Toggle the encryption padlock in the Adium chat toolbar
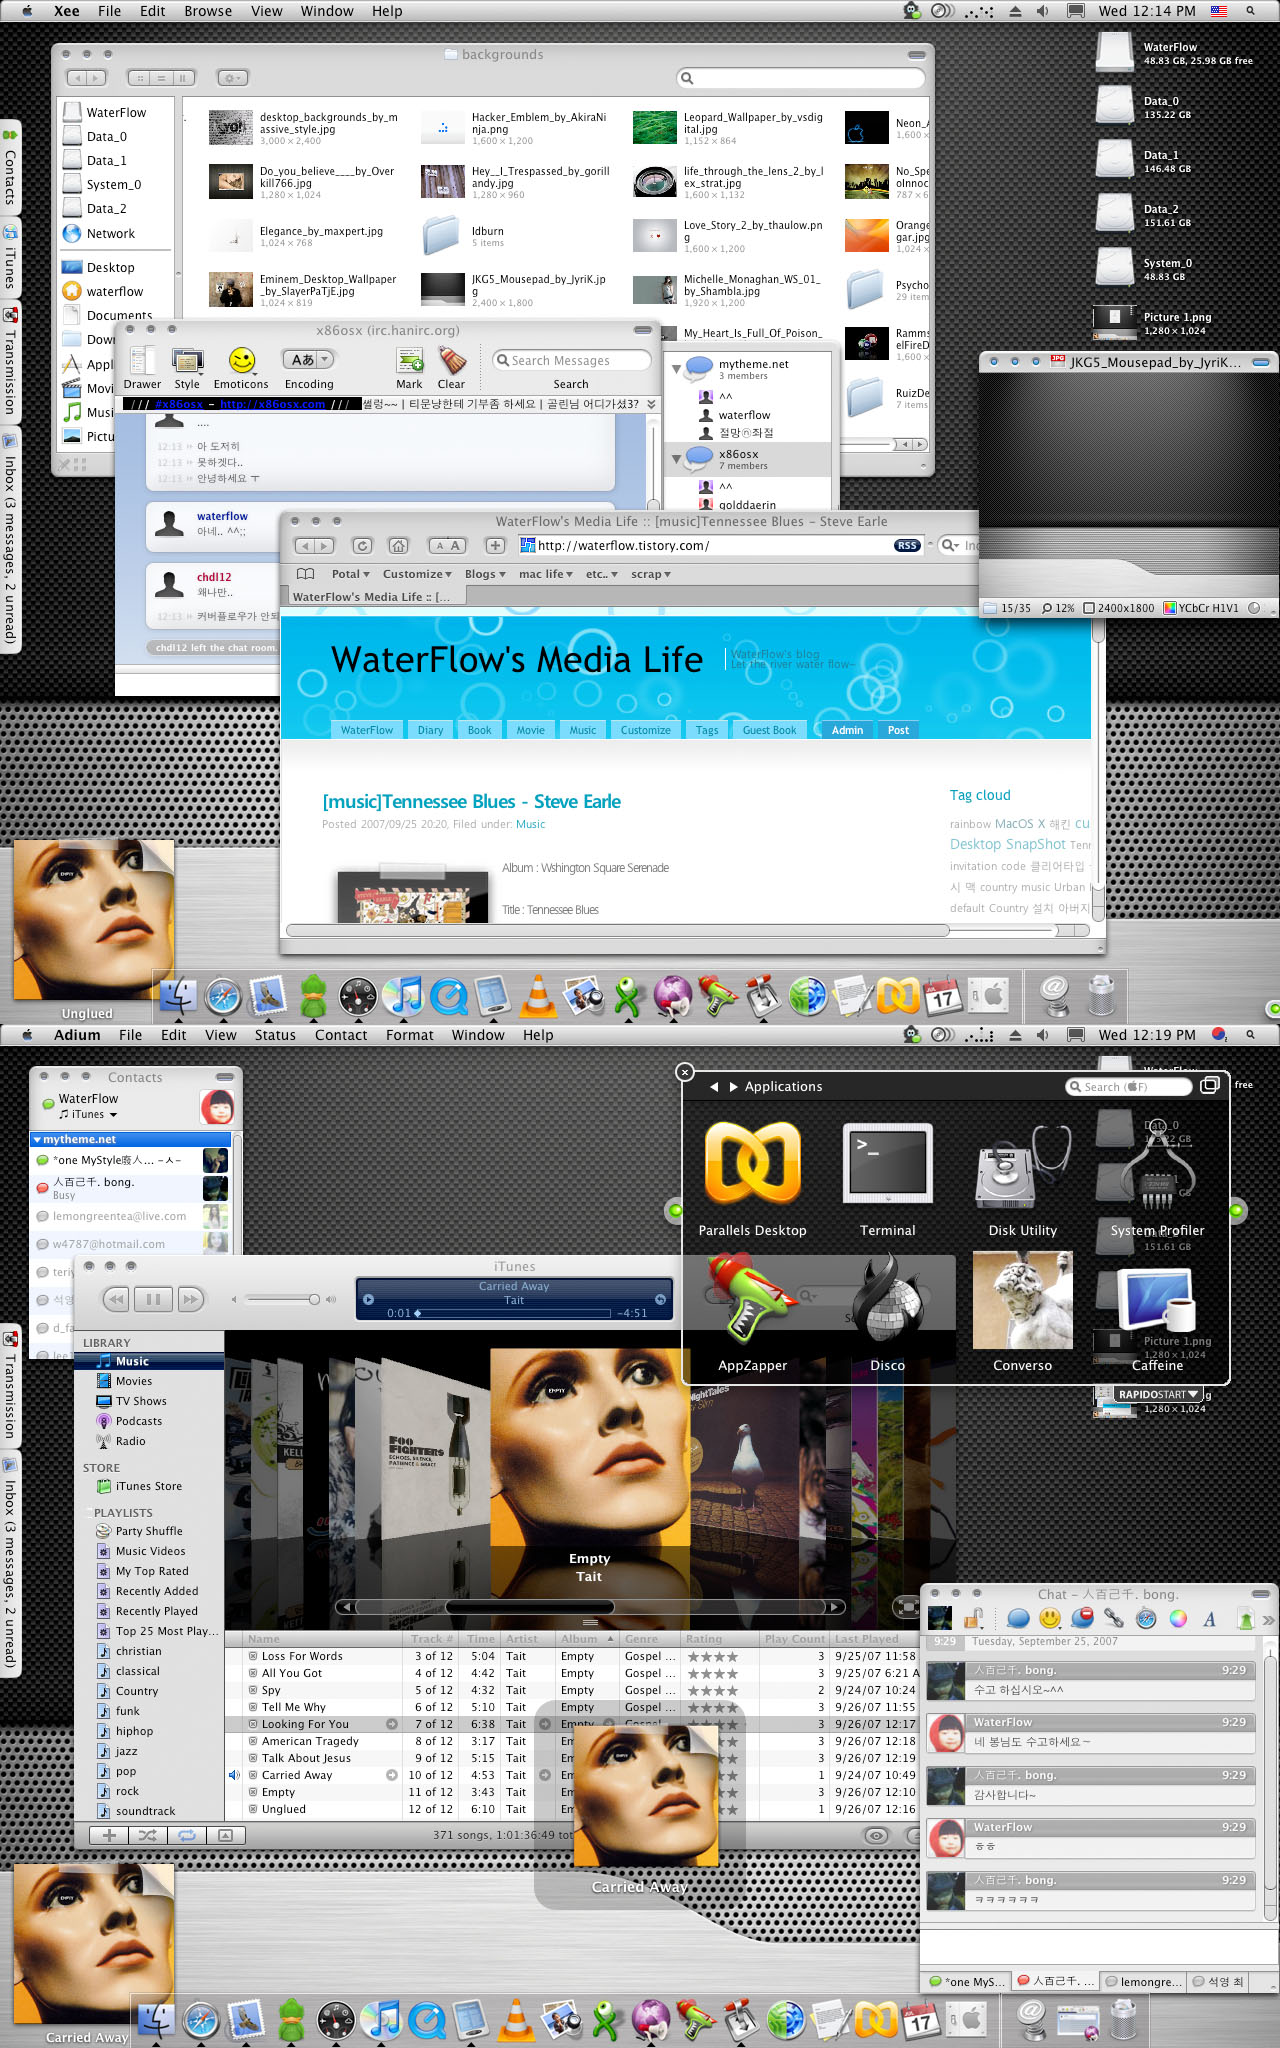This screenshot has height=2048, width=1280. (x=974, y=1618)
